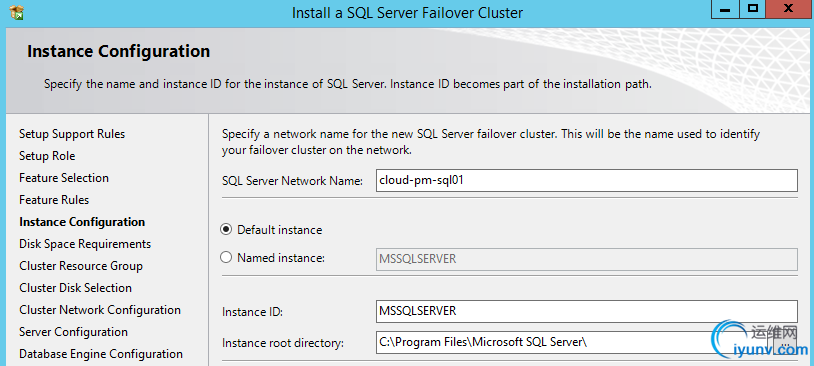Viewport: 814px width, 366px height.
Task: Open Cluster Disk Selection step
Action: (75, 288)
